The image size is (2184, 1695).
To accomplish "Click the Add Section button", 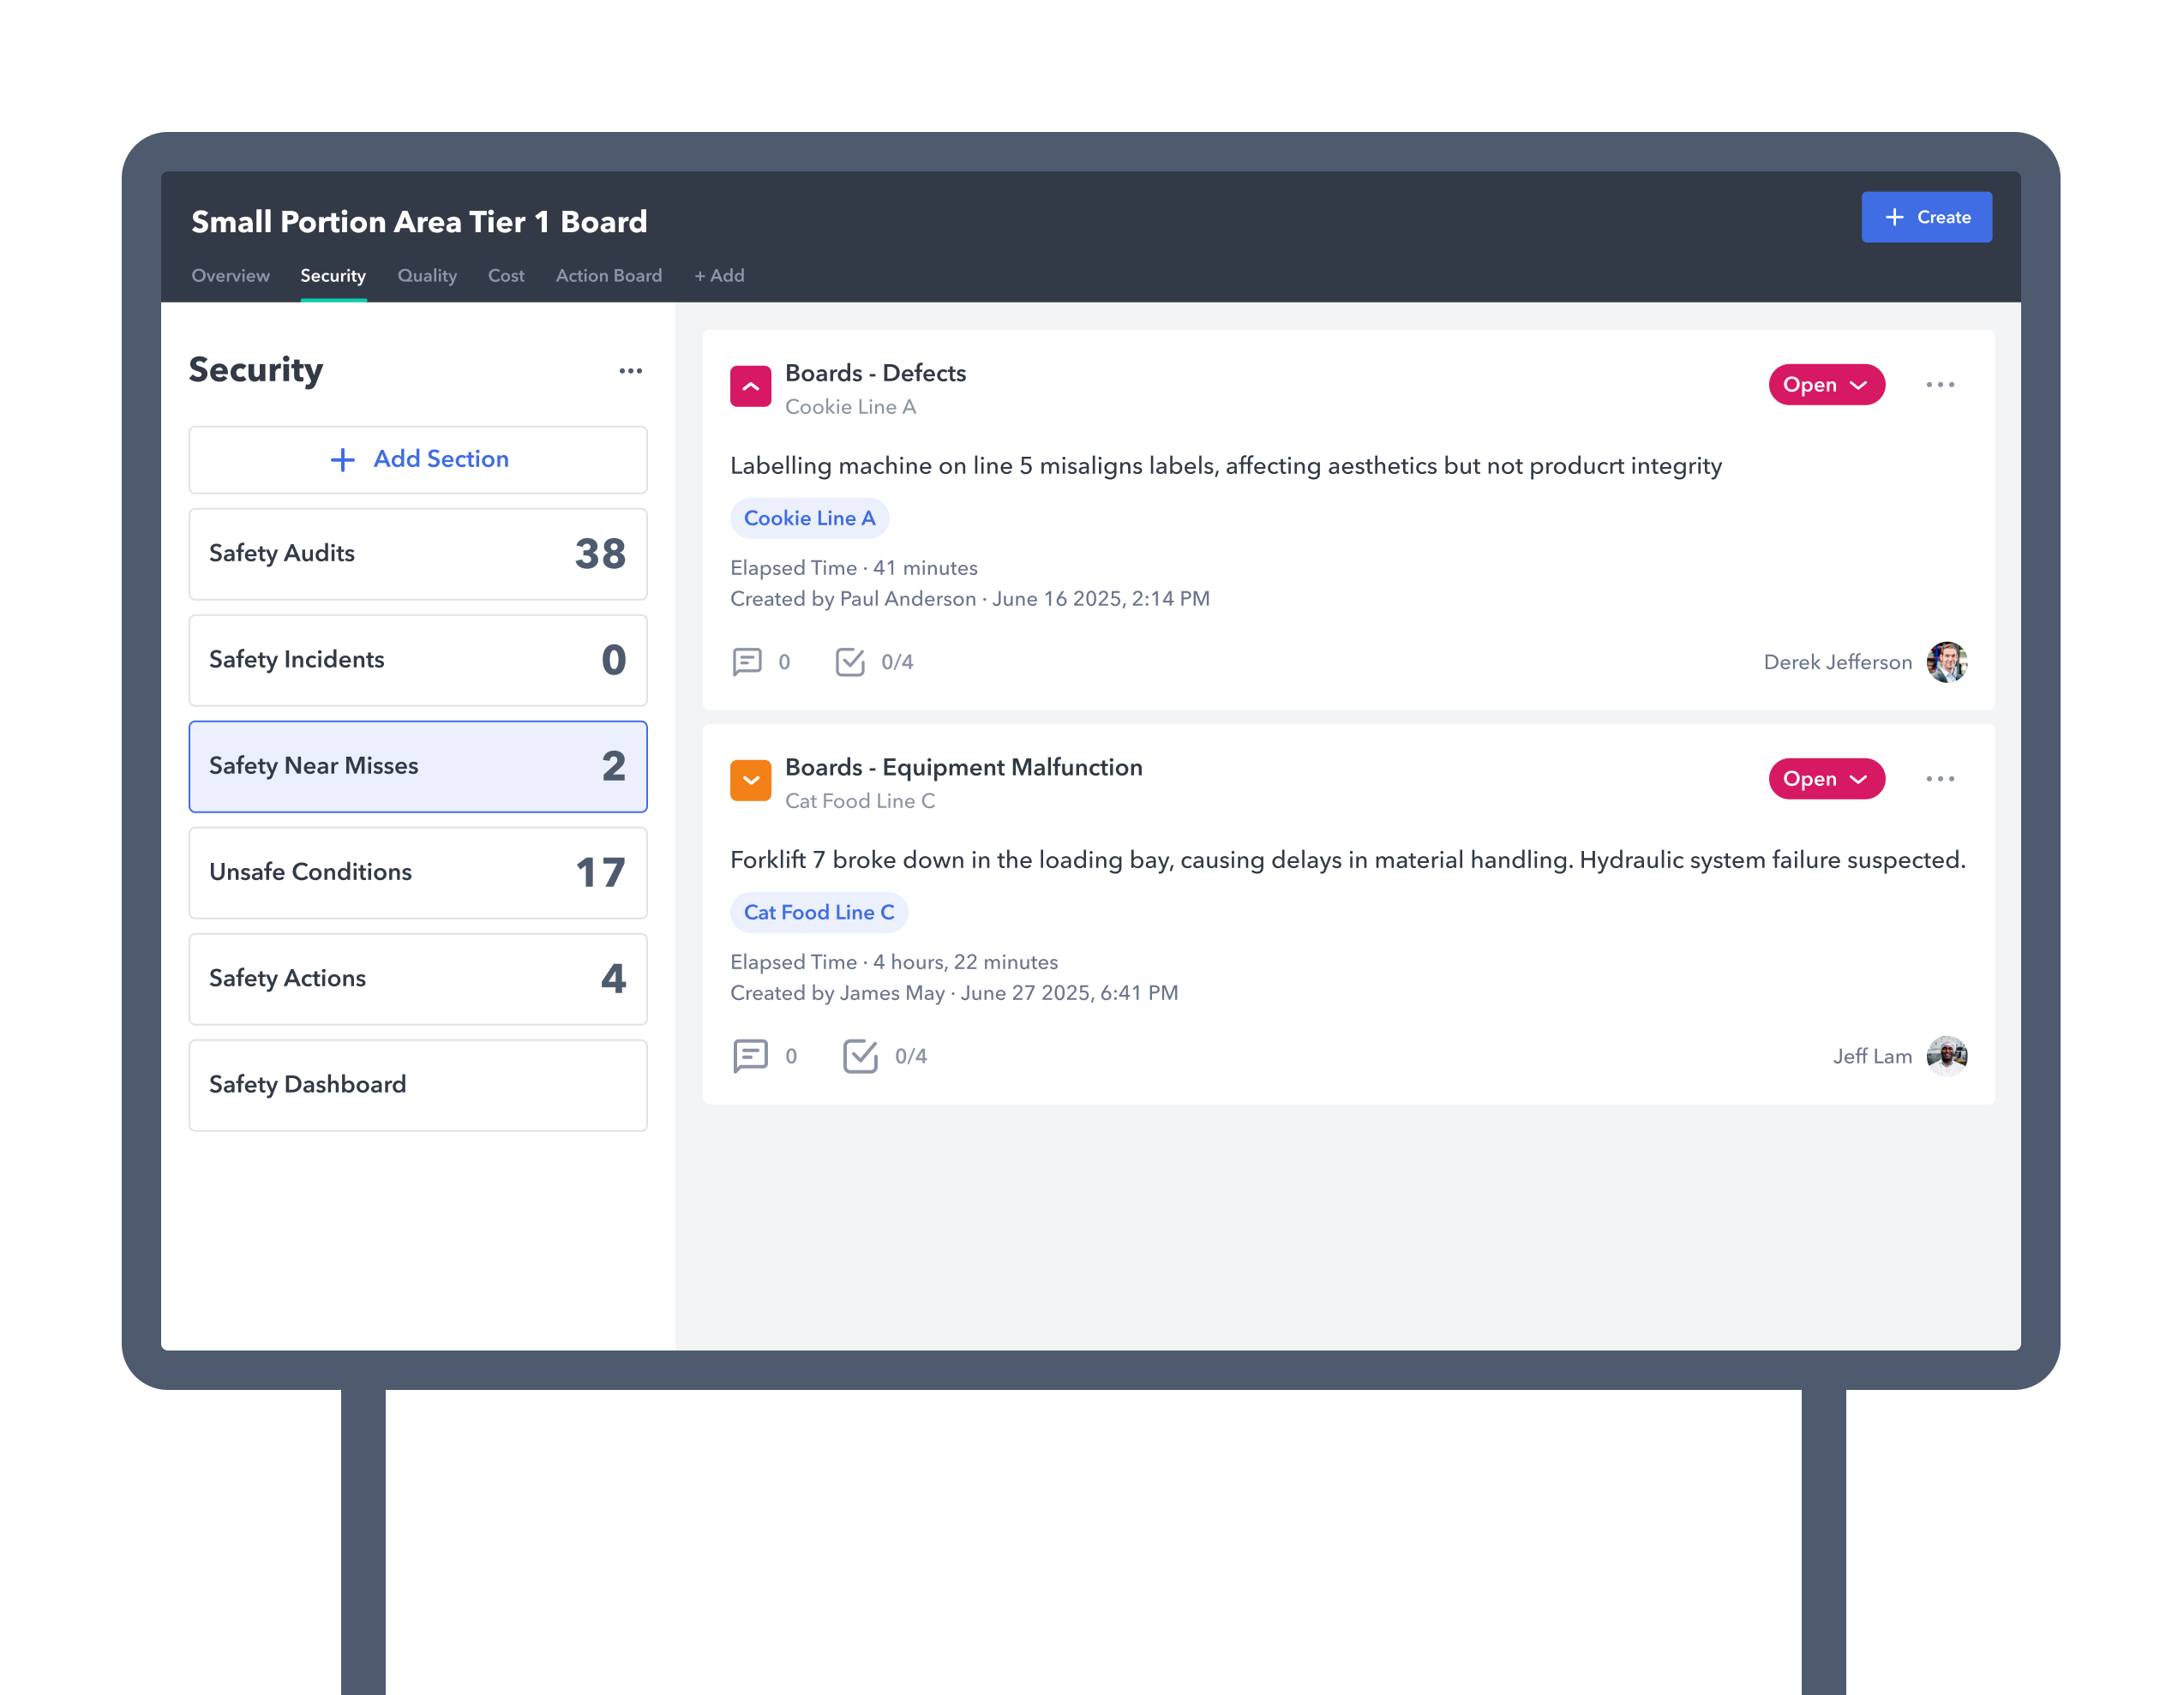I will (418, 460).
